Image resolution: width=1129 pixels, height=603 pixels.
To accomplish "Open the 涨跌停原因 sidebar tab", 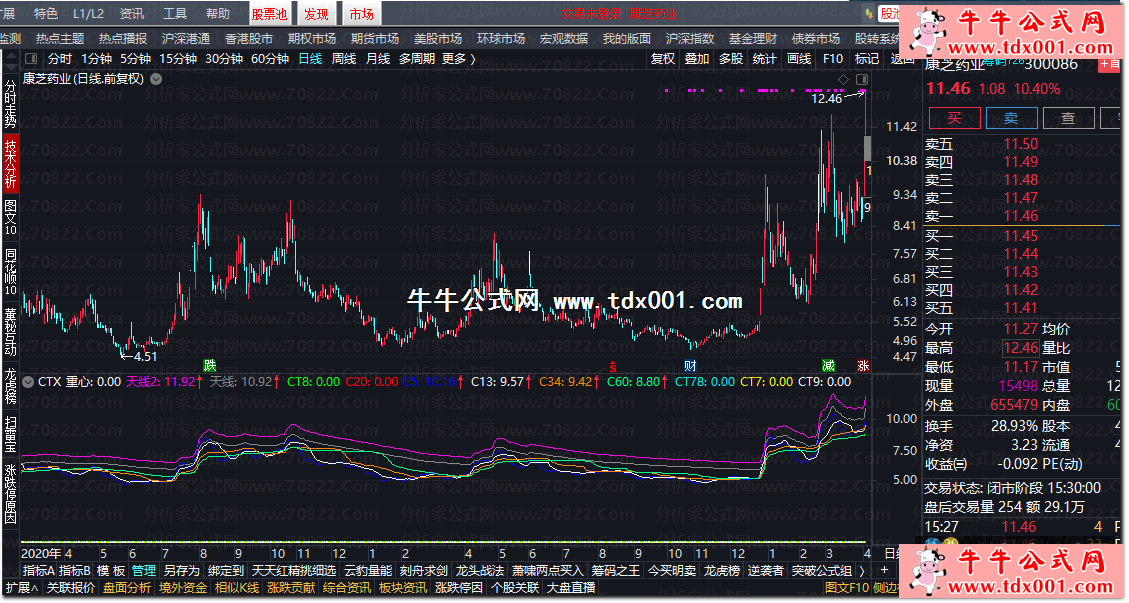I will [10, 493].
